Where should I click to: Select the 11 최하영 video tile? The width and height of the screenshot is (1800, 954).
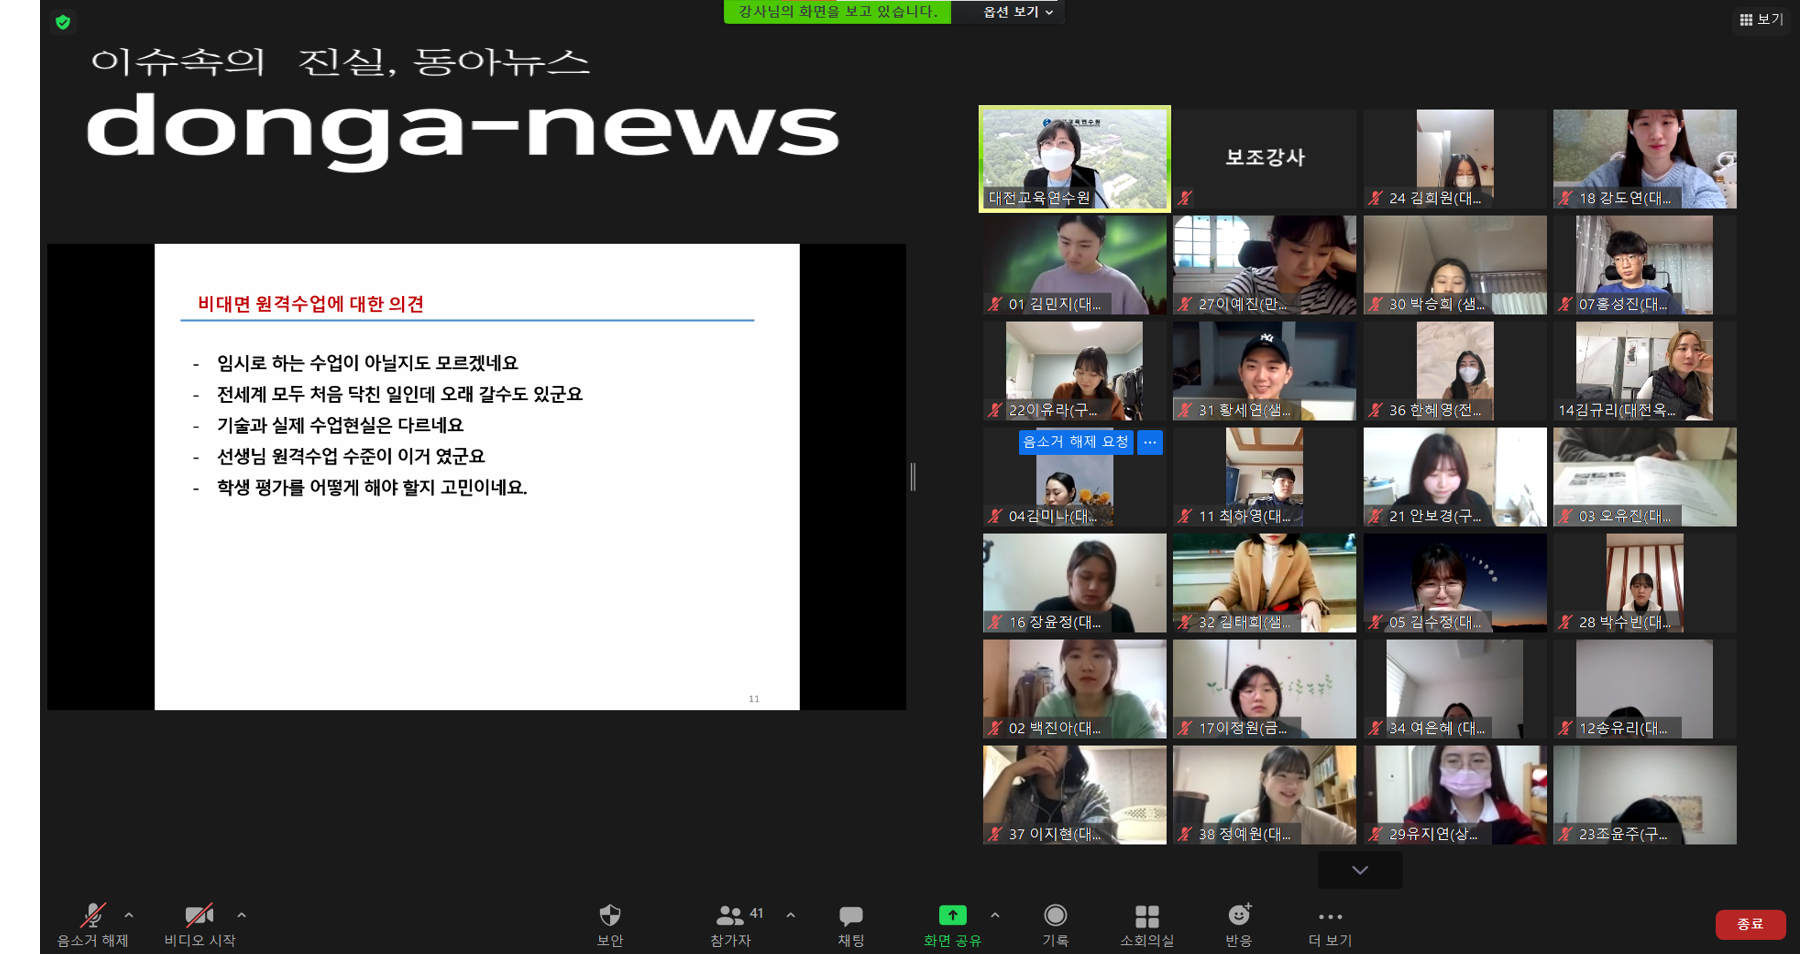1264,477
